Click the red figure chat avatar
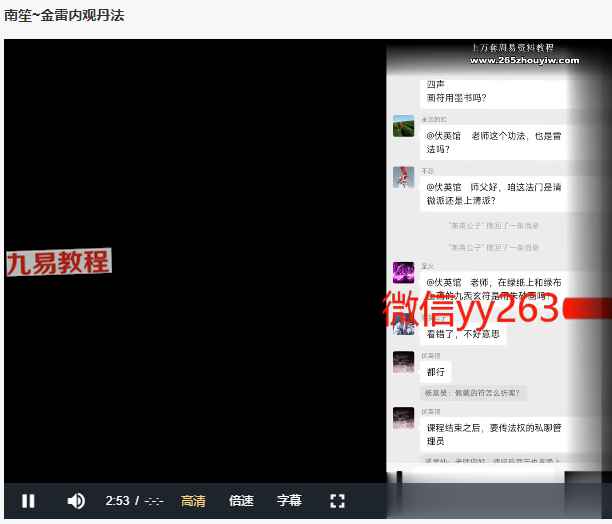This screenshot has height=524, width=612. (404, 177)
